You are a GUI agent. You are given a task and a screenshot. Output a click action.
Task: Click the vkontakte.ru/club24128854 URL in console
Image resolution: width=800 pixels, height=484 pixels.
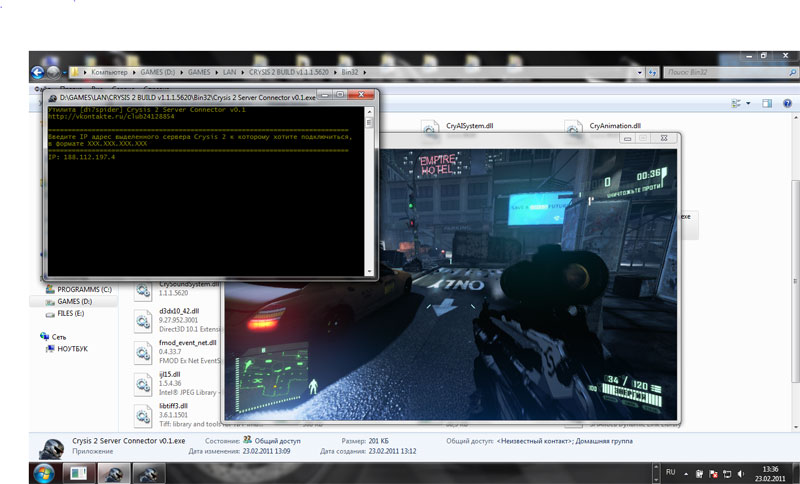(111, 117)
